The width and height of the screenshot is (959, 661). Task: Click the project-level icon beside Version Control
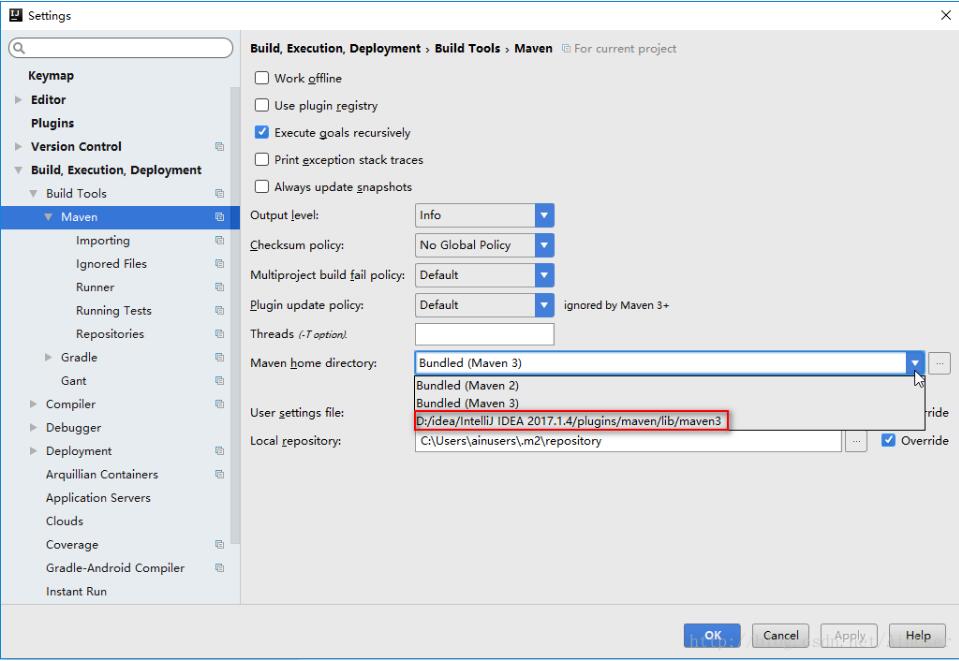(219, 147)
